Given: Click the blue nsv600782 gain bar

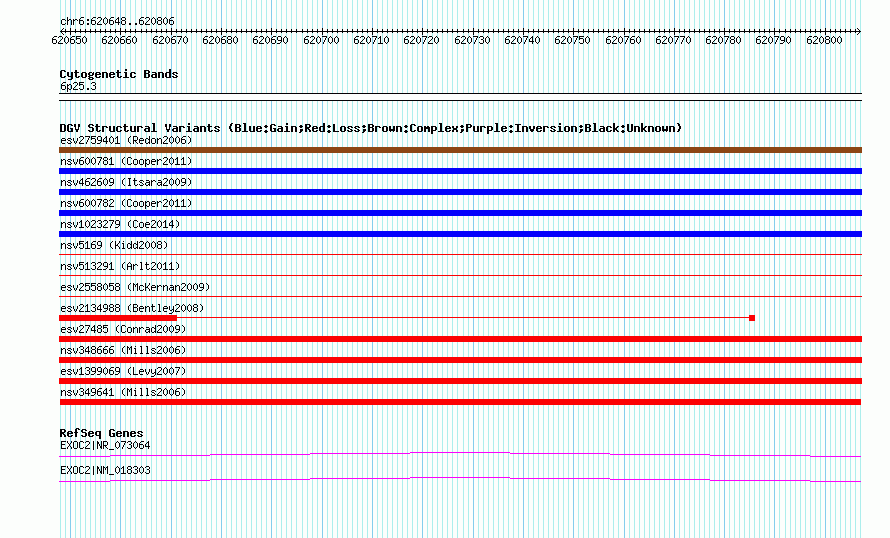Looking at the screenshot, I should click(x=460, y=213).
